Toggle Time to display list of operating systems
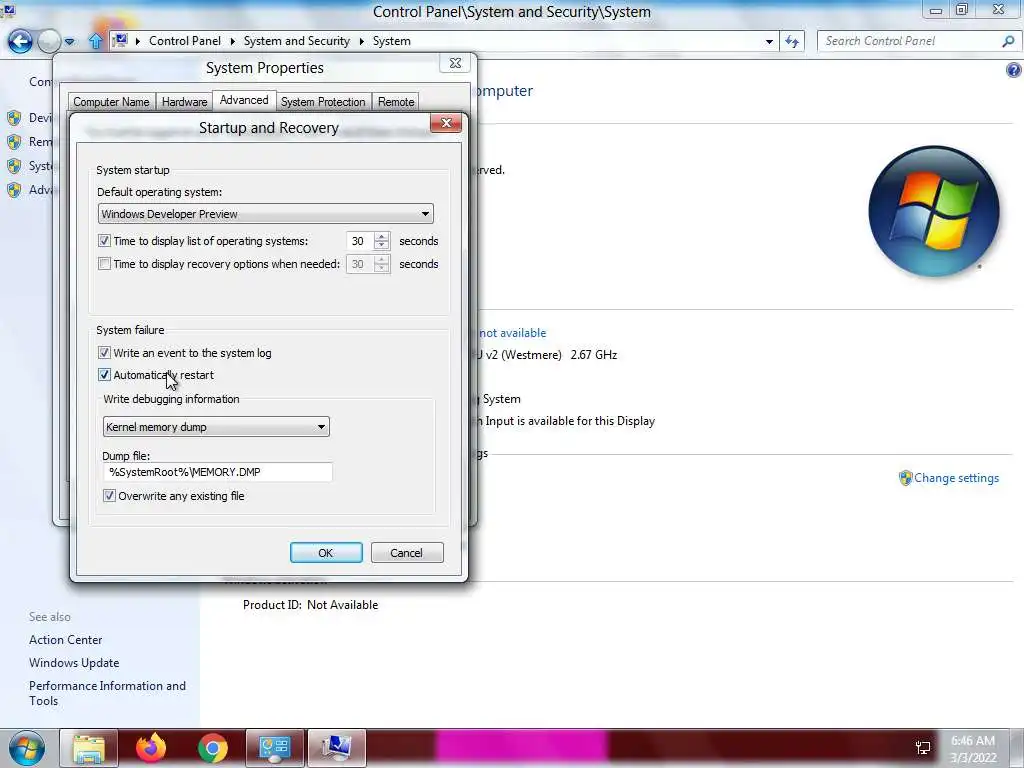The height and width of the screenshot is (768, 1024). 104,241
